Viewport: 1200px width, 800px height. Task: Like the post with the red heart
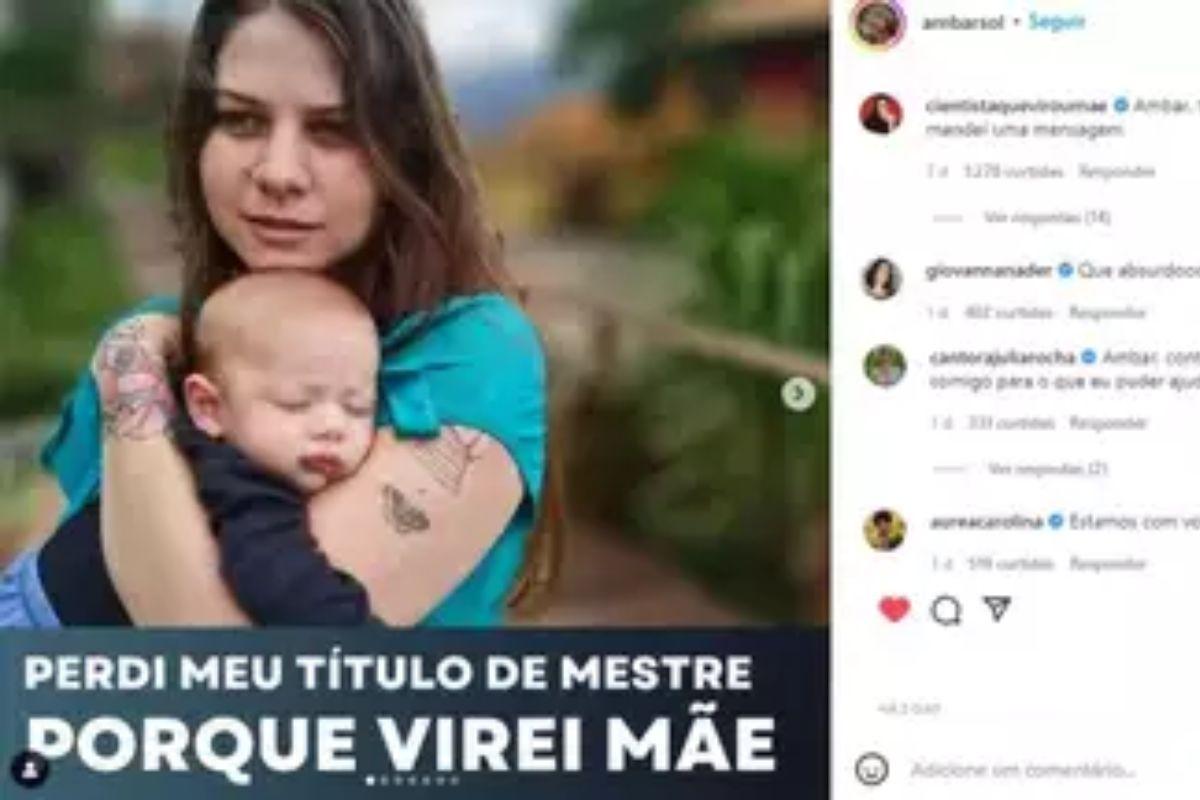(x=894, y=609)
